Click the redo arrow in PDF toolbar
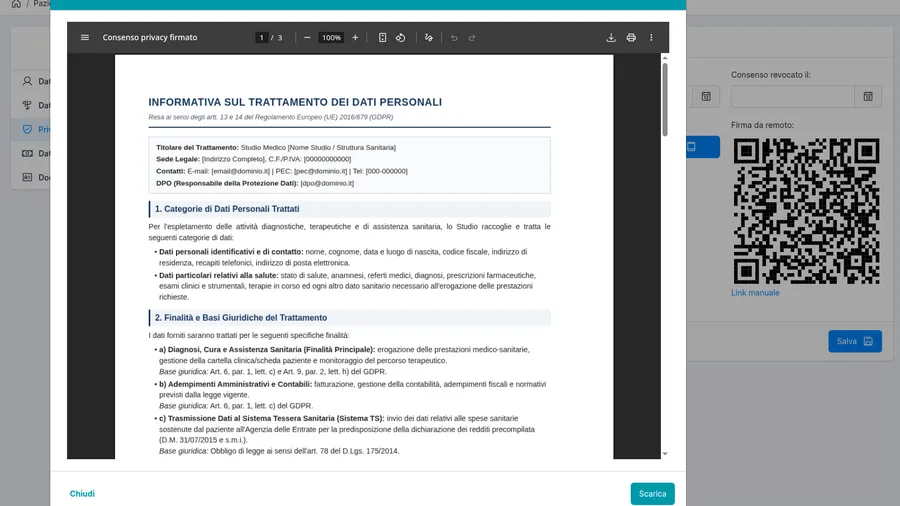Image resolution: width=900 pixels, height=506 pixels. tap(472, 37)
